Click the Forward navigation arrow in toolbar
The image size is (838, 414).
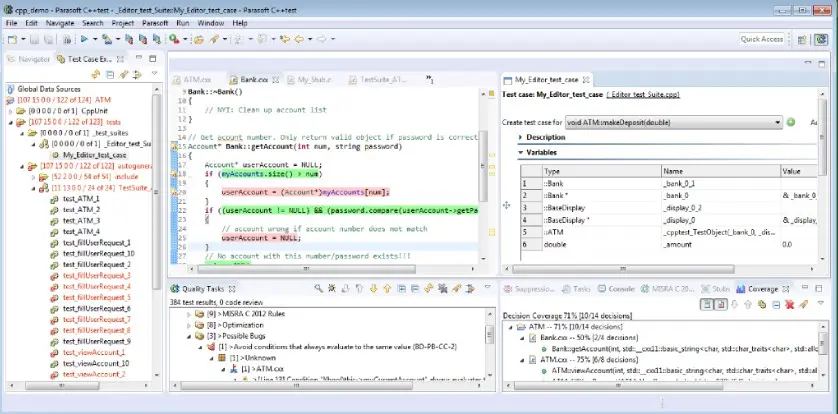click(x=322, y=39)
